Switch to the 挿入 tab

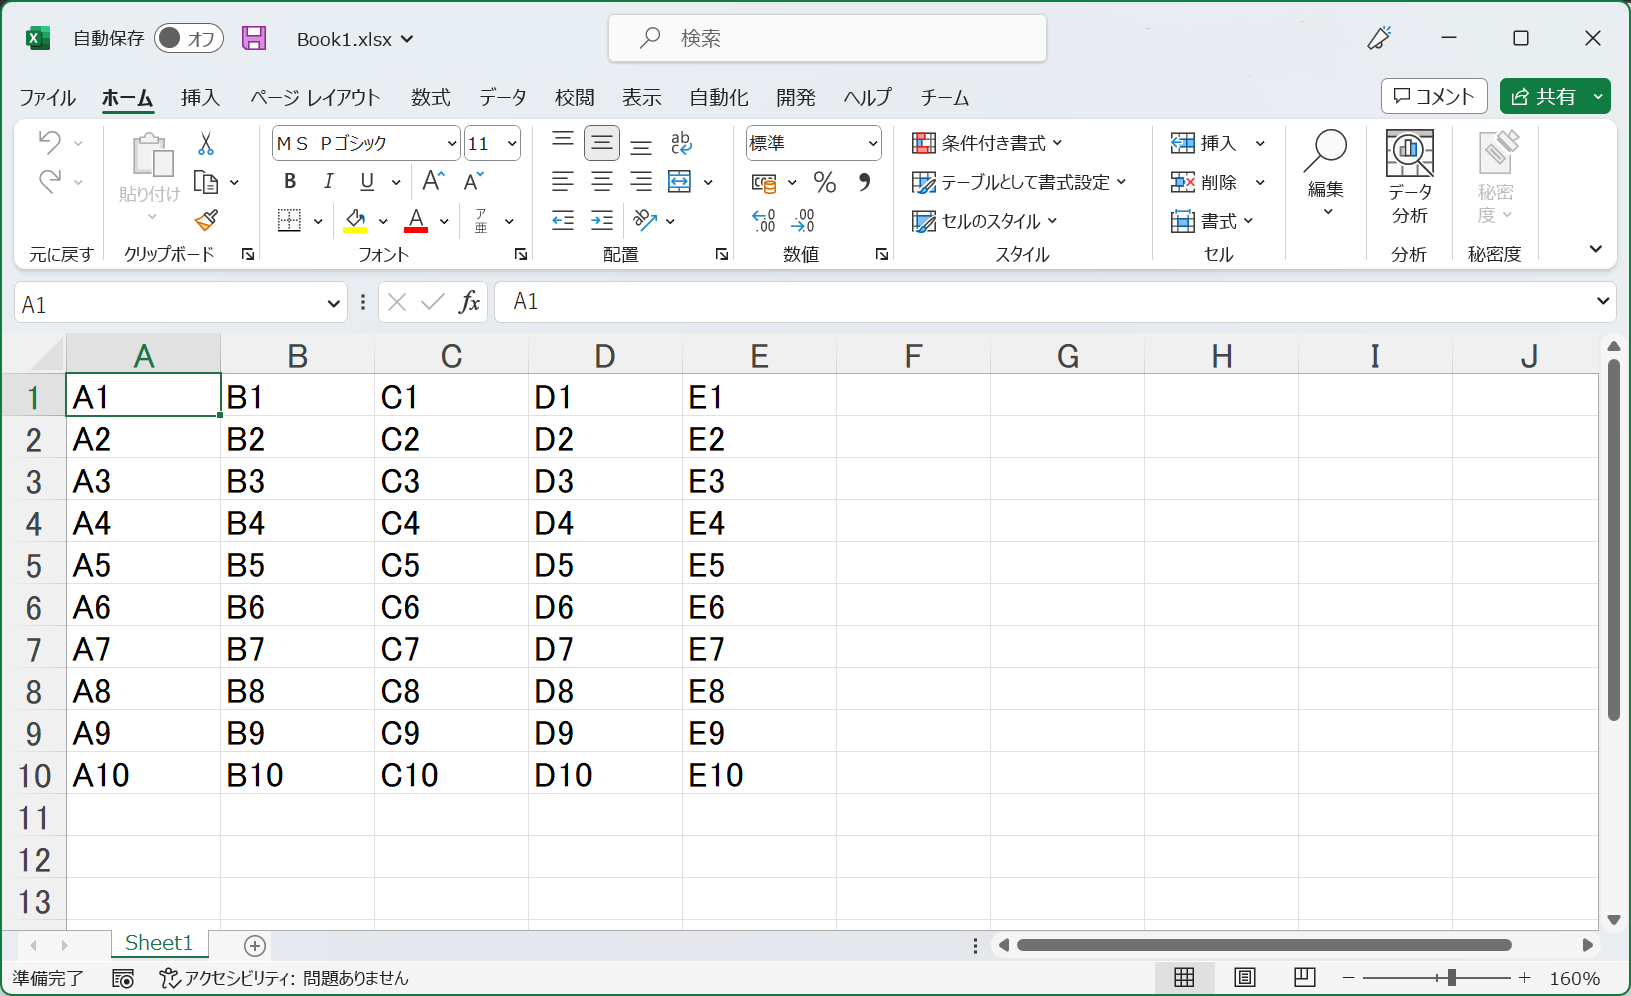click(x=200, y=97)
